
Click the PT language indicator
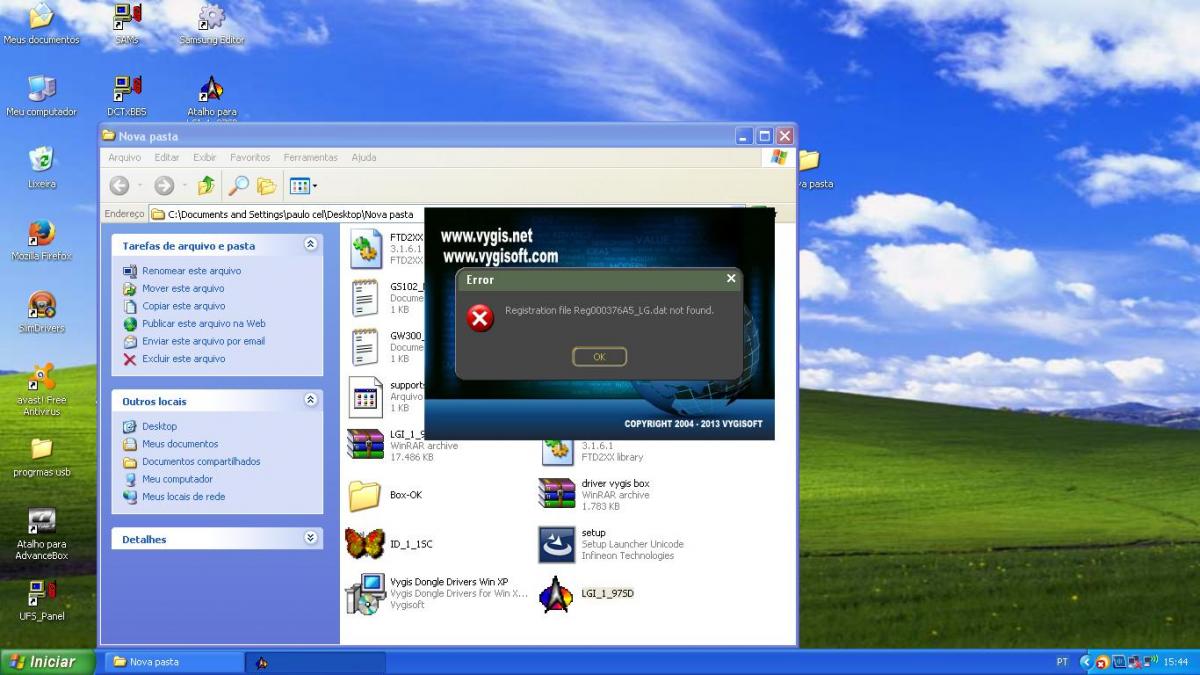tap(1061, 662)
